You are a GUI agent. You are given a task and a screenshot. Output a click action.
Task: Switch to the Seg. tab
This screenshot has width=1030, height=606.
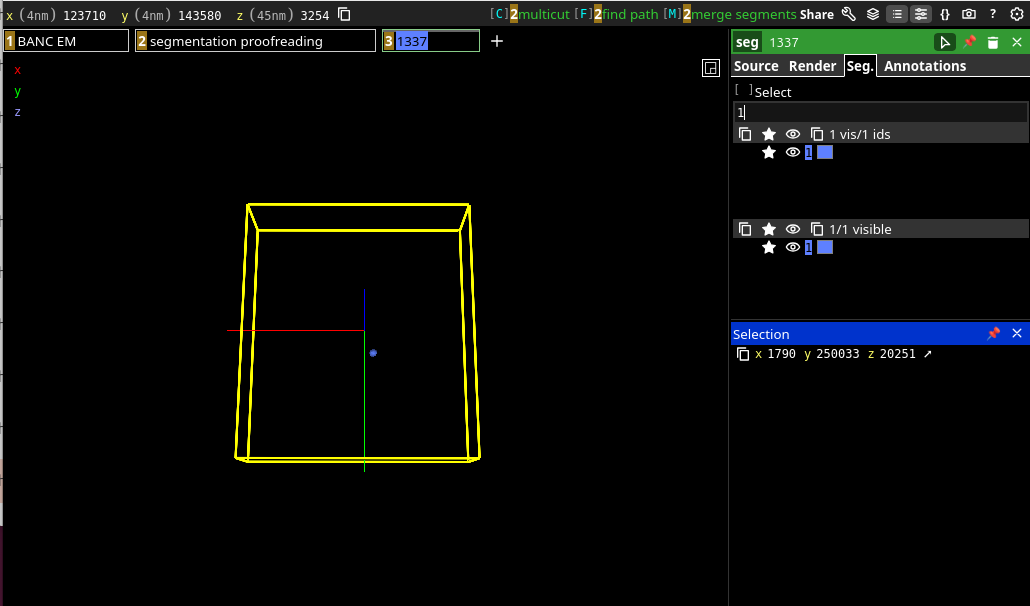[x=860, y=66]
